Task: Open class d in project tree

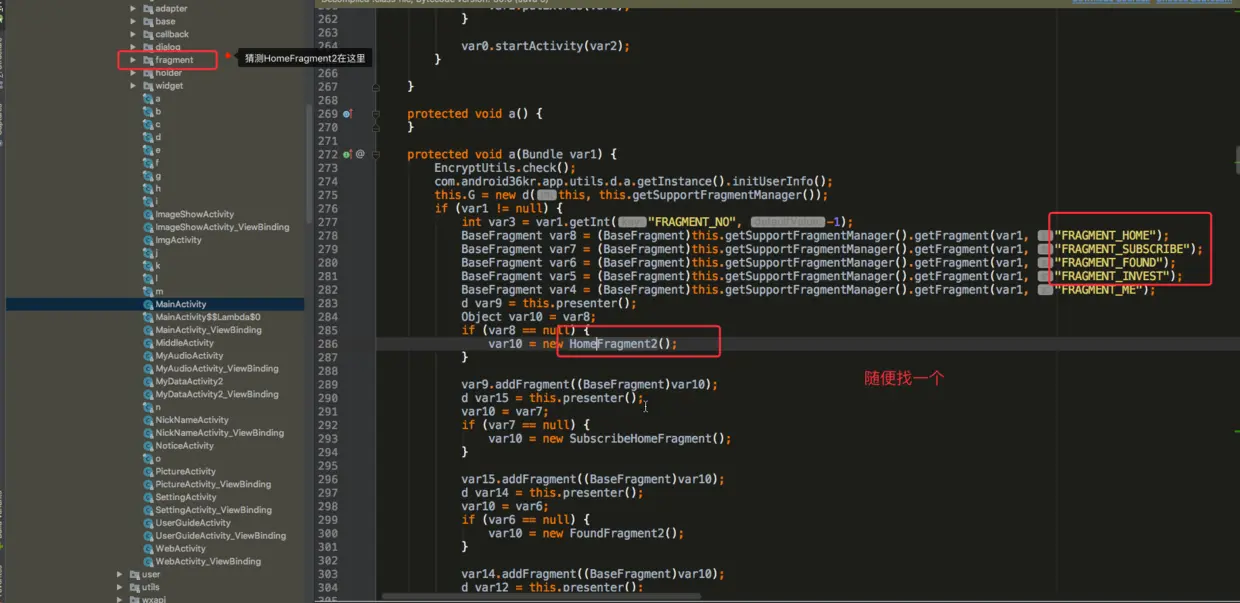Action: [158, 137]
